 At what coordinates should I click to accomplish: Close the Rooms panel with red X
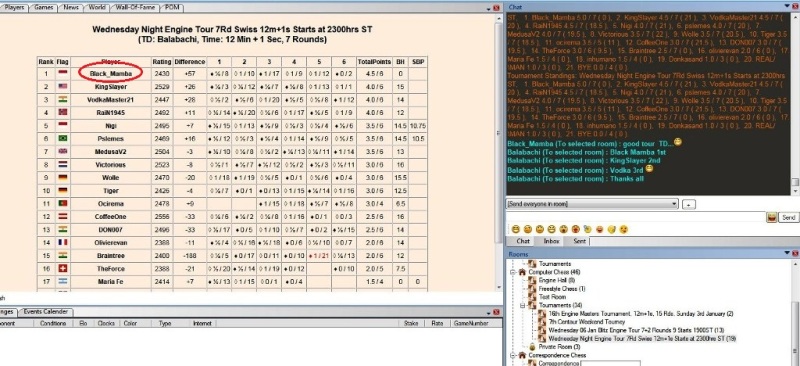pos(795,253)
